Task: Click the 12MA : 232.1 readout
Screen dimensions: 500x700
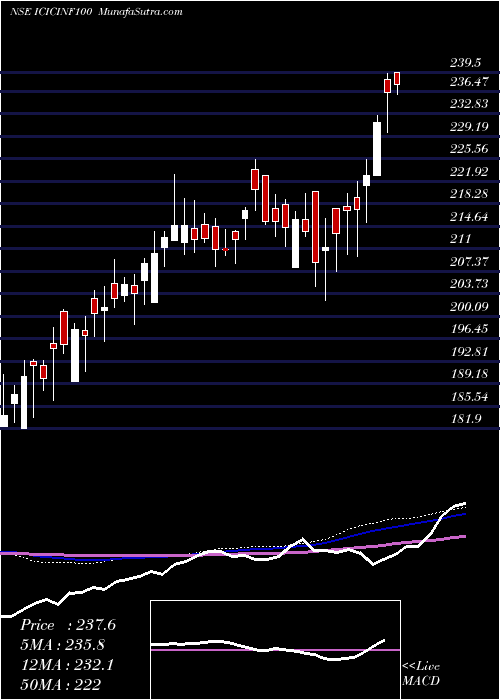Action: [66, 665]
